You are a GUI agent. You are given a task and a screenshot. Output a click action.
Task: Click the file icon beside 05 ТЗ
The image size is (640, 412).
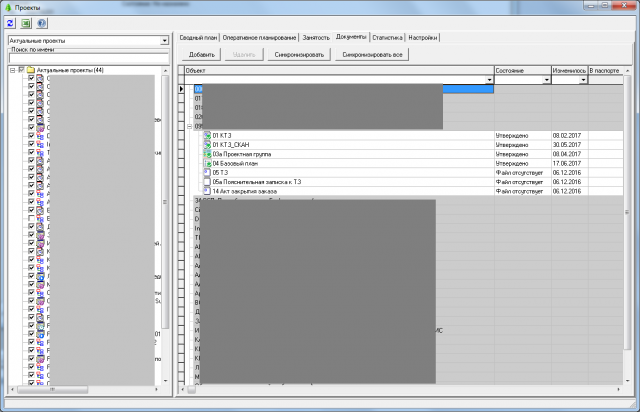207,172
